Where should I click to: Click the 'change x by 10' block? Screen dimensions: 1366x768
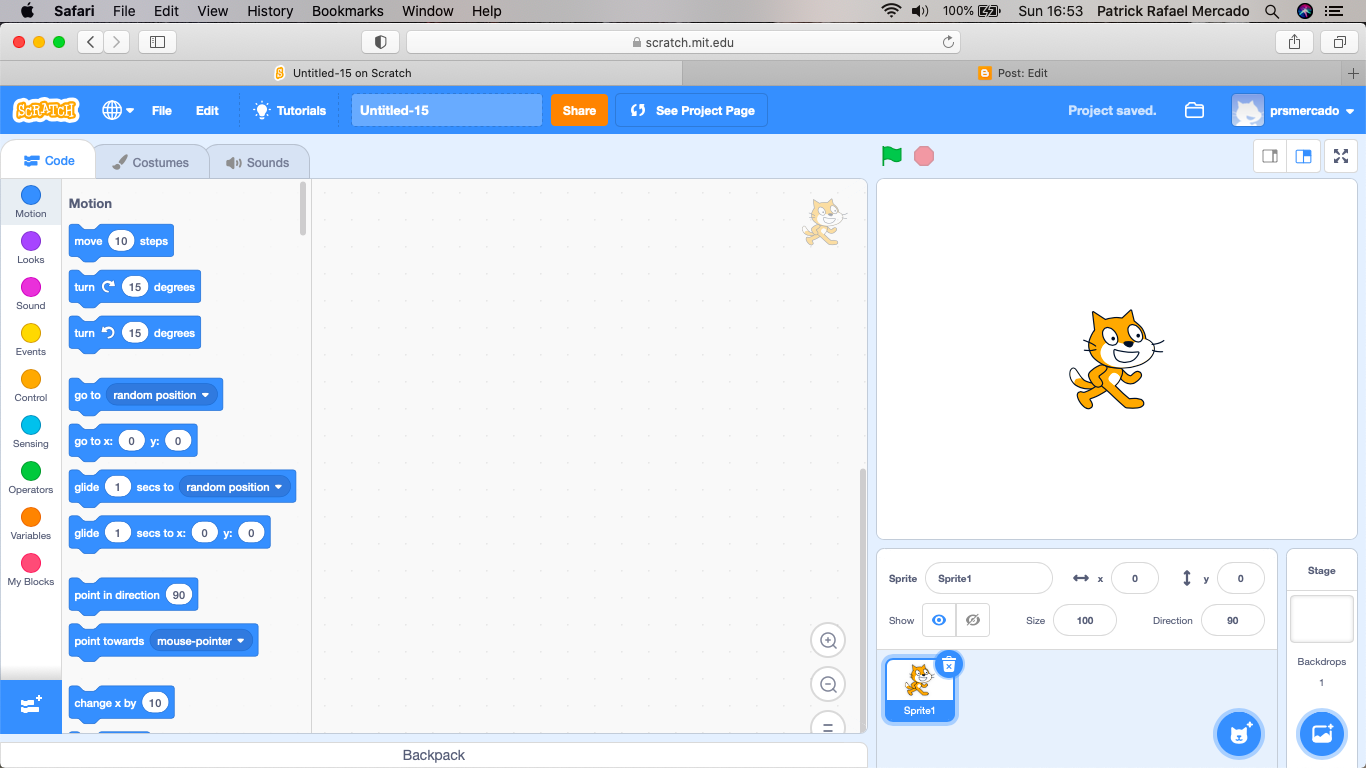coord(121,703)
